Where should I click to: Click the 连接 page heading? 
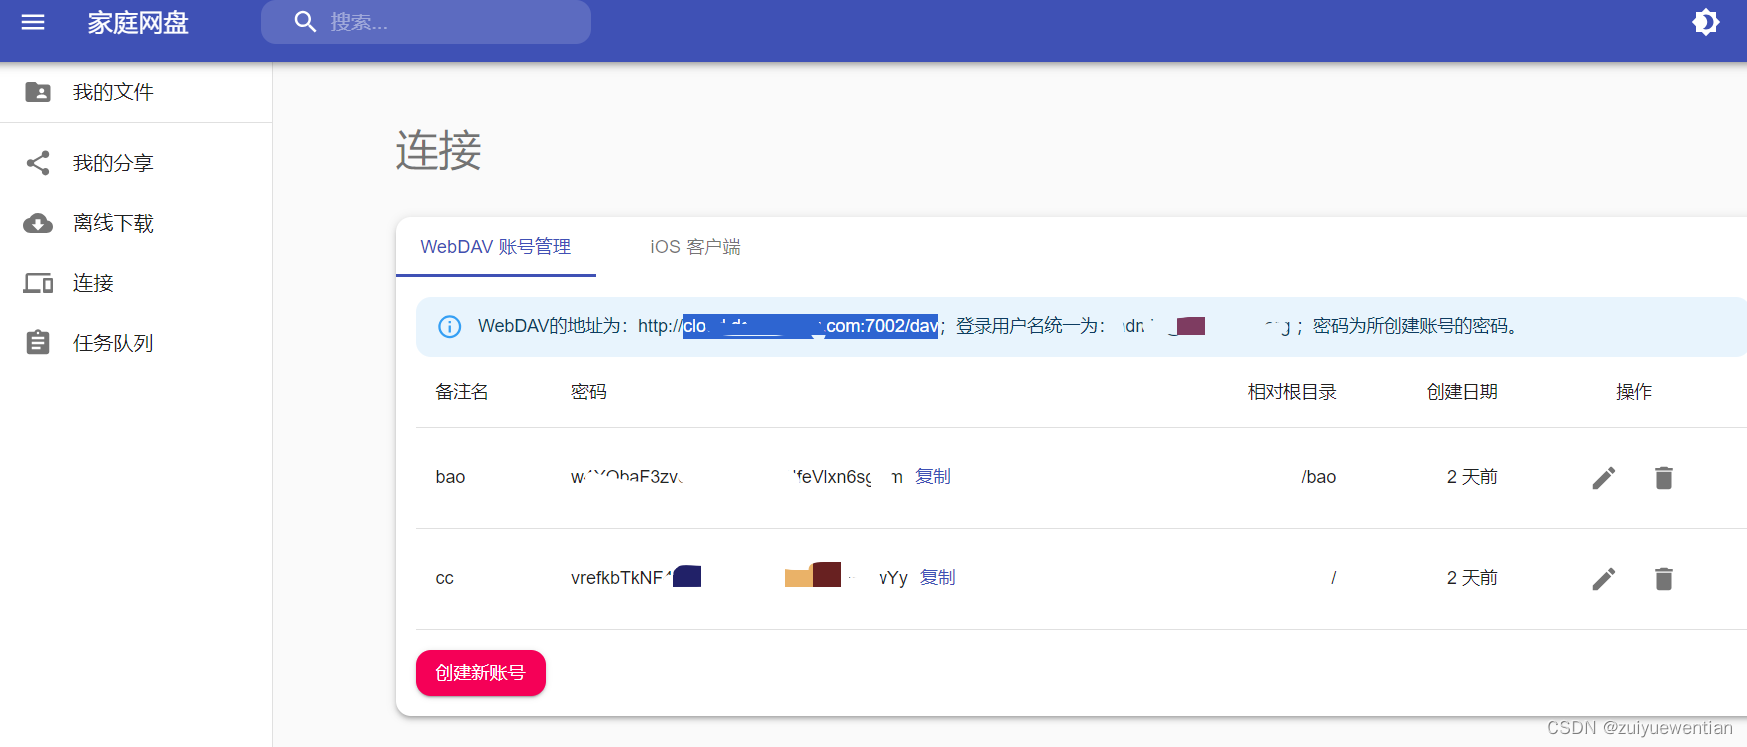pyautogui.click(x=438, y=151)
